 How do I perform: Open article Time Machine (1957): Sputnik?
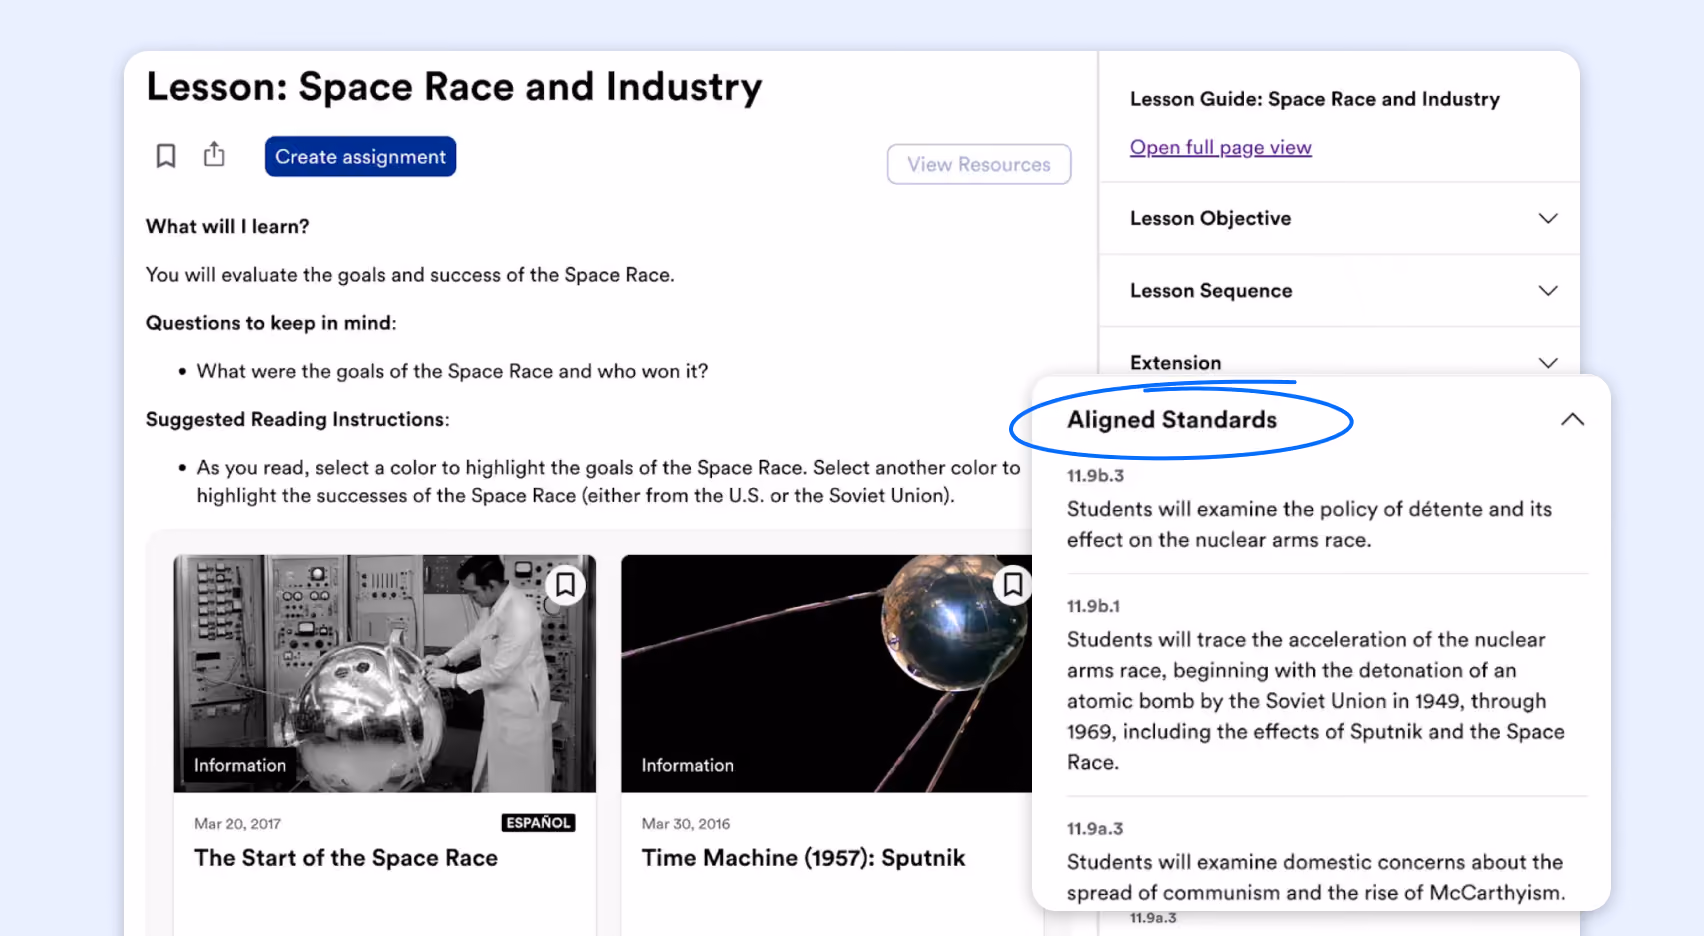tap(803, 858)
